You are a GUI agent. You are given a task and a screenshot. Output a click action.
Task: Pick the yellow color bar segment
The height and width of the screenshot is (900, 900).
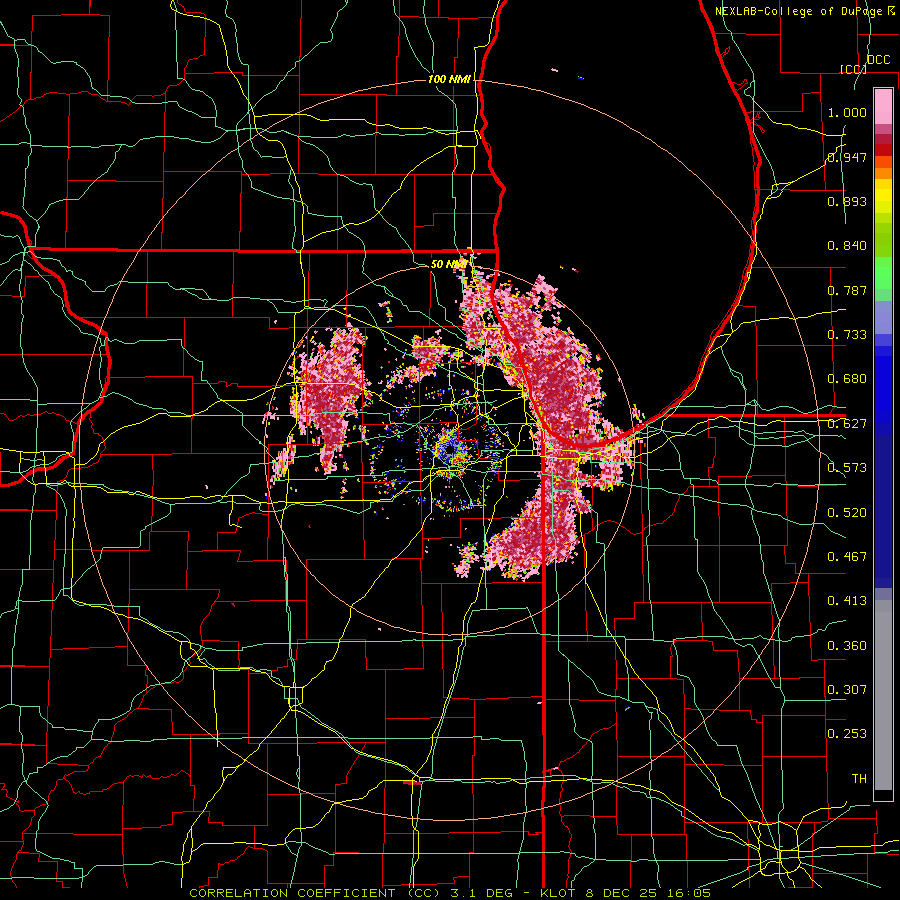[x=883, y=196]
